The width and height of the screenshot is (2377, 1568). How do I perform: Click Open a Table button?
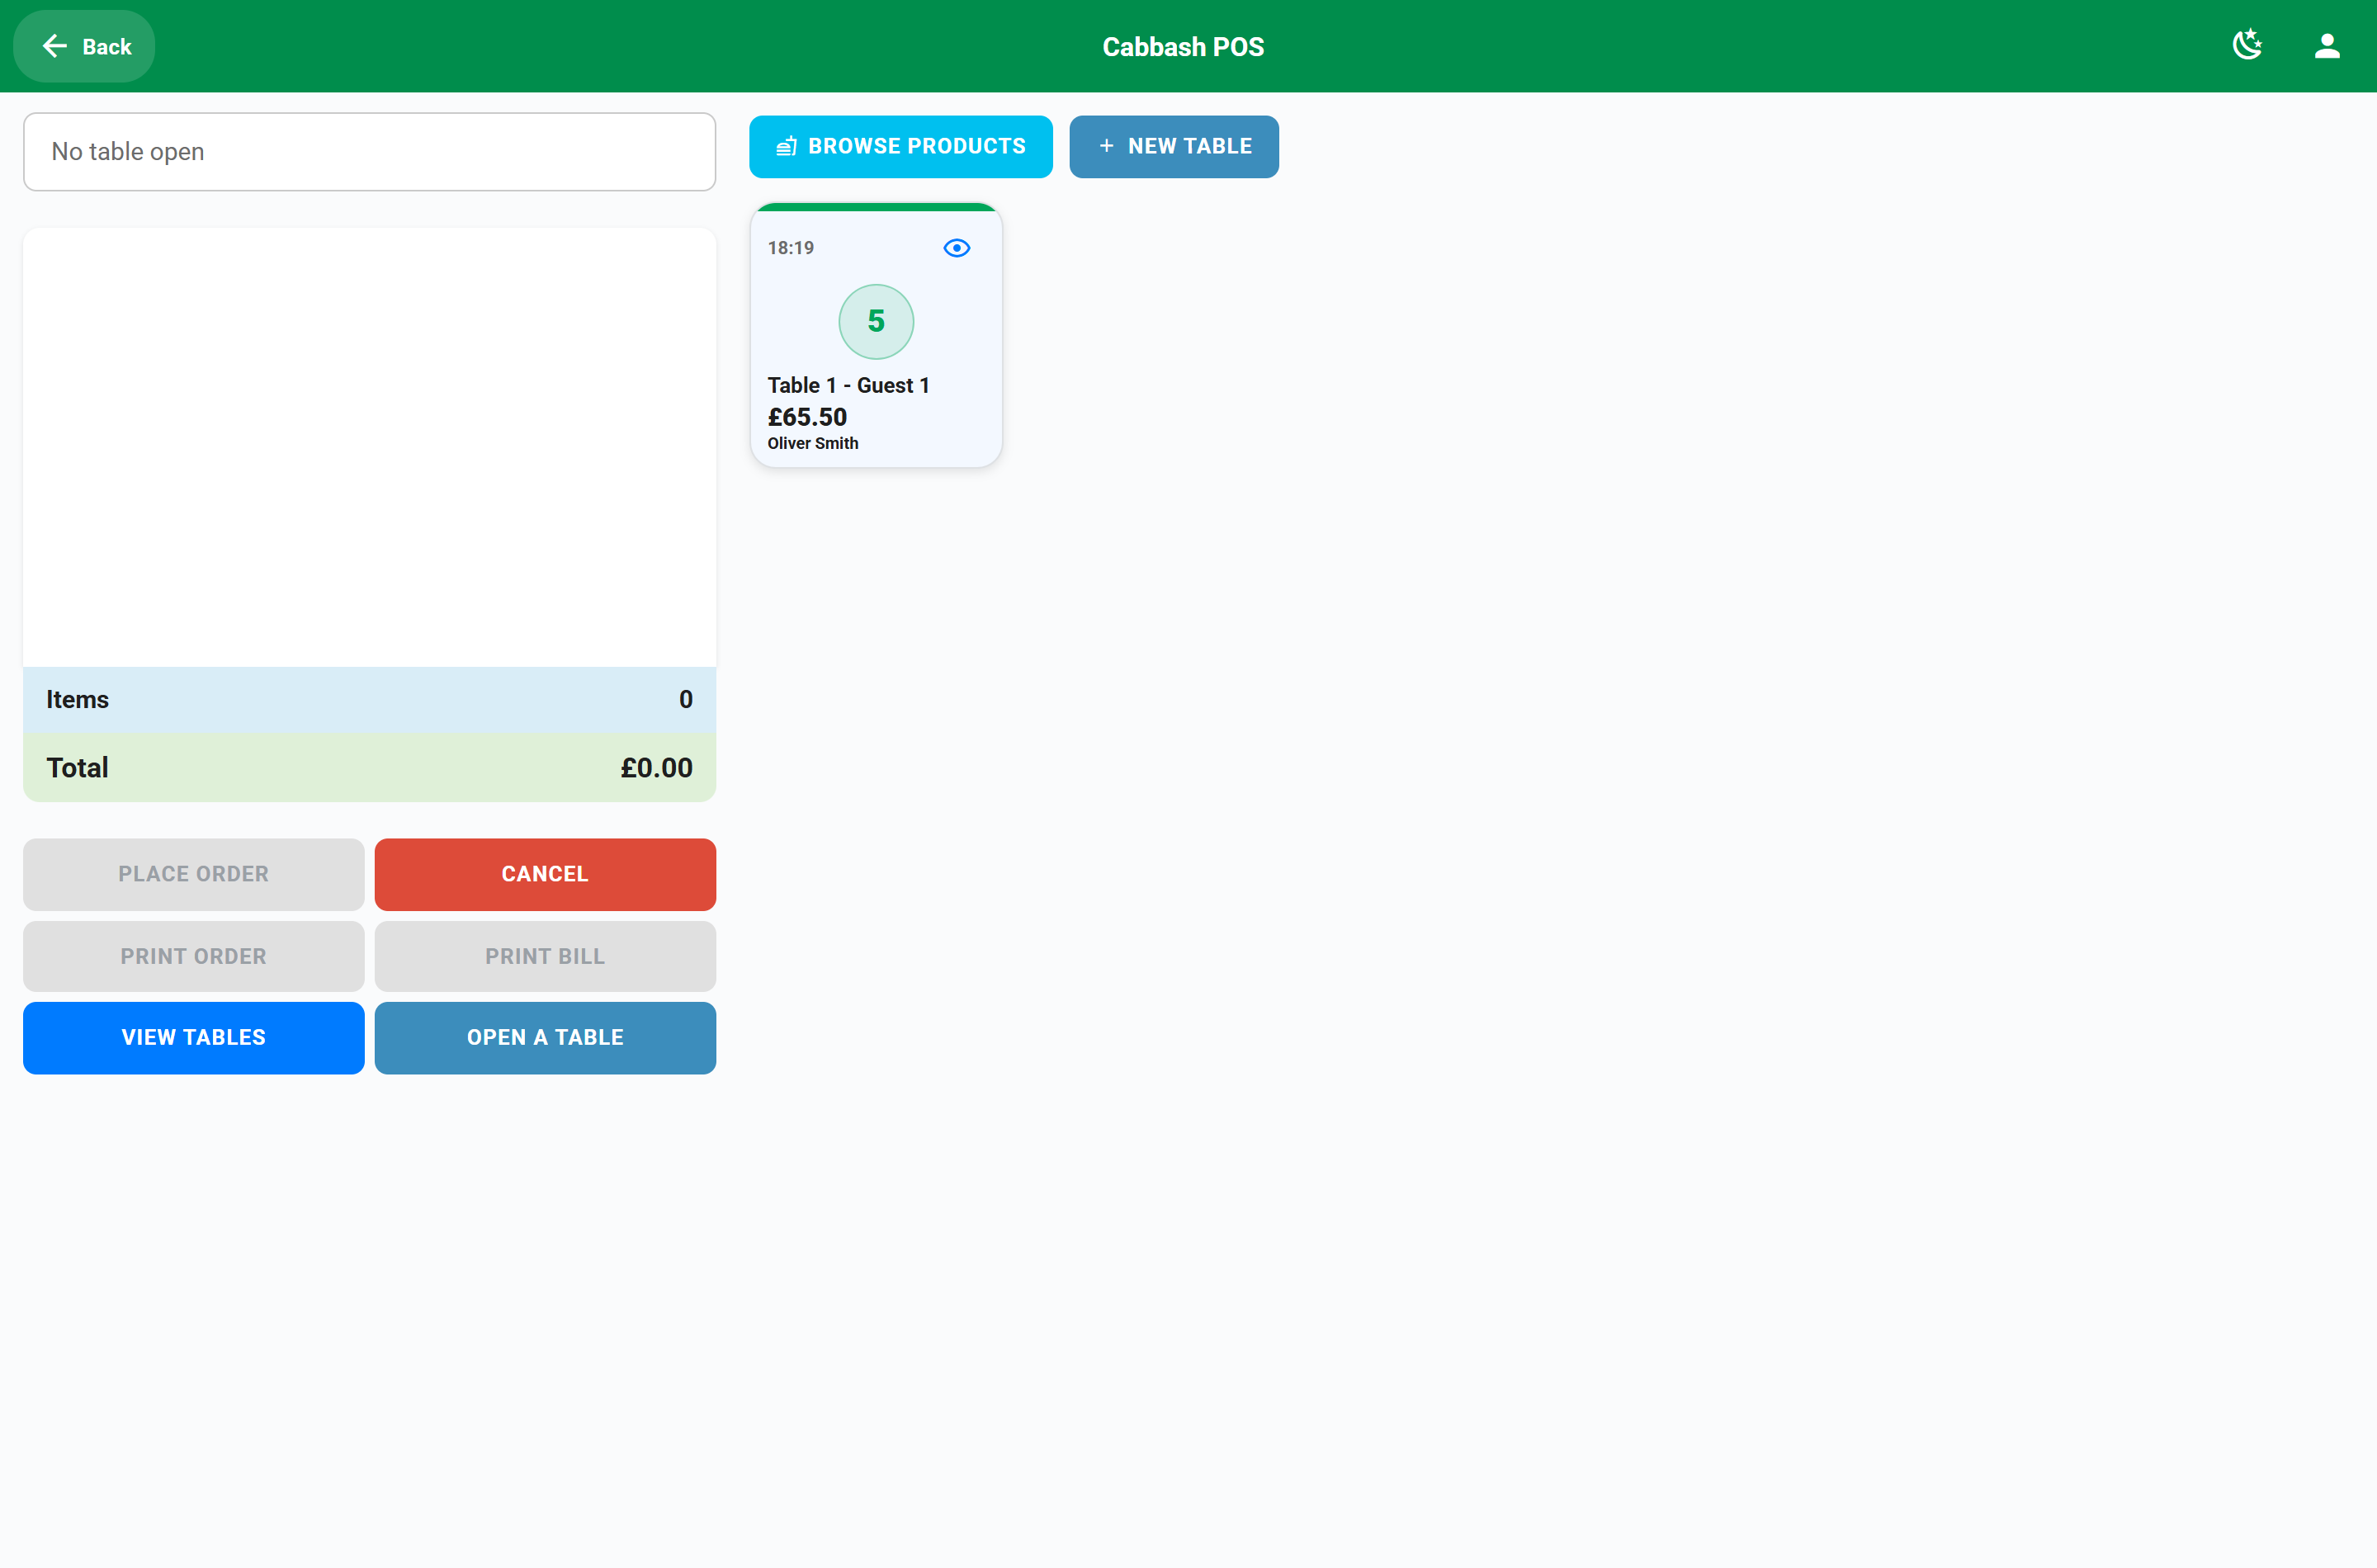(x=545, y=1037)
